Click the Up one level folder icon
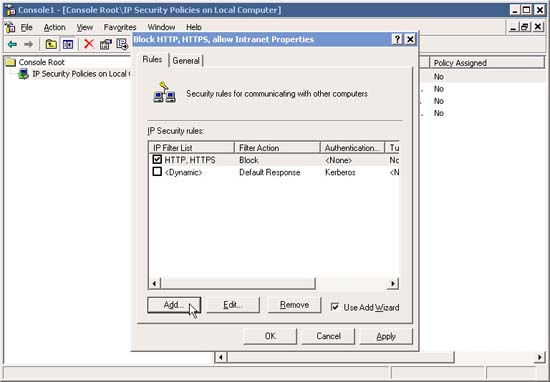 coord(51,44)
